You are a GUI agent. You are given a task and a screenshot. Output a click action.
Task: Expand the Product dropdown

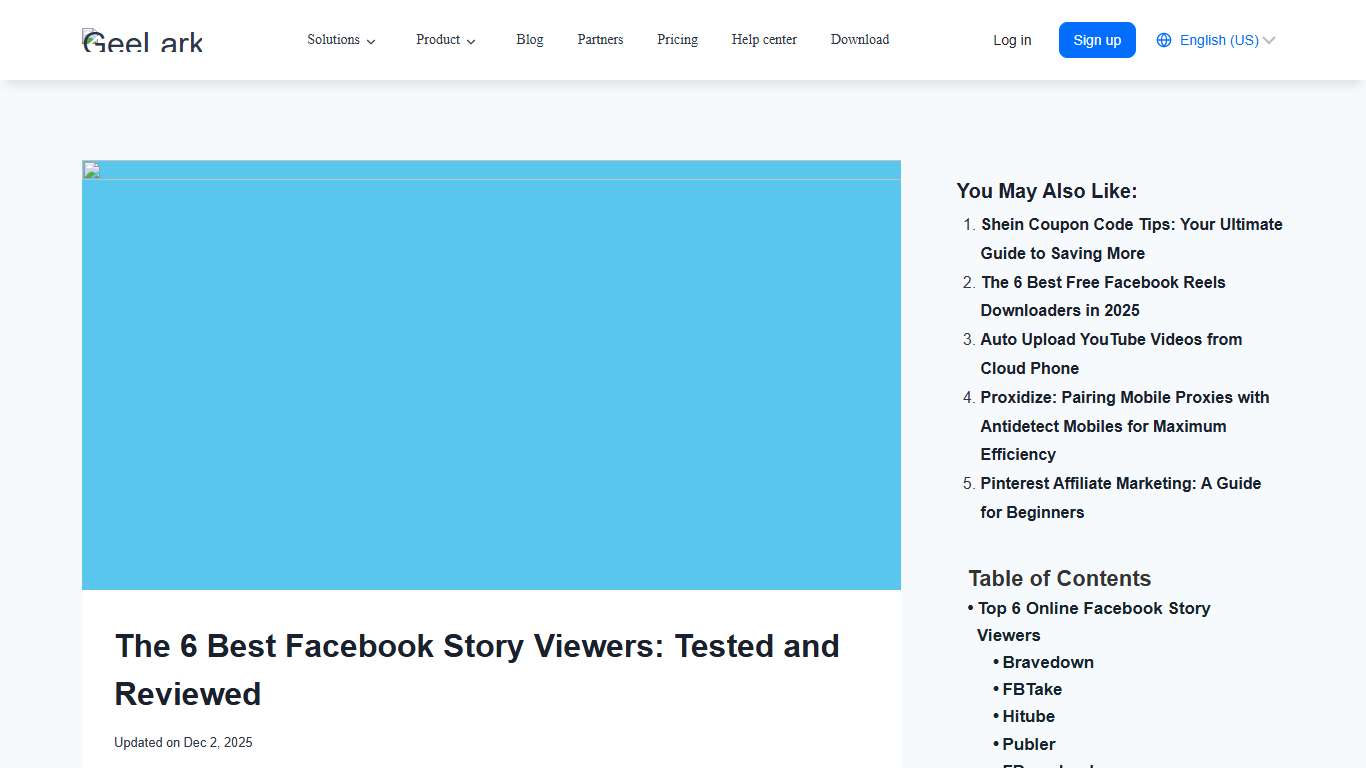tap(445, 40)
